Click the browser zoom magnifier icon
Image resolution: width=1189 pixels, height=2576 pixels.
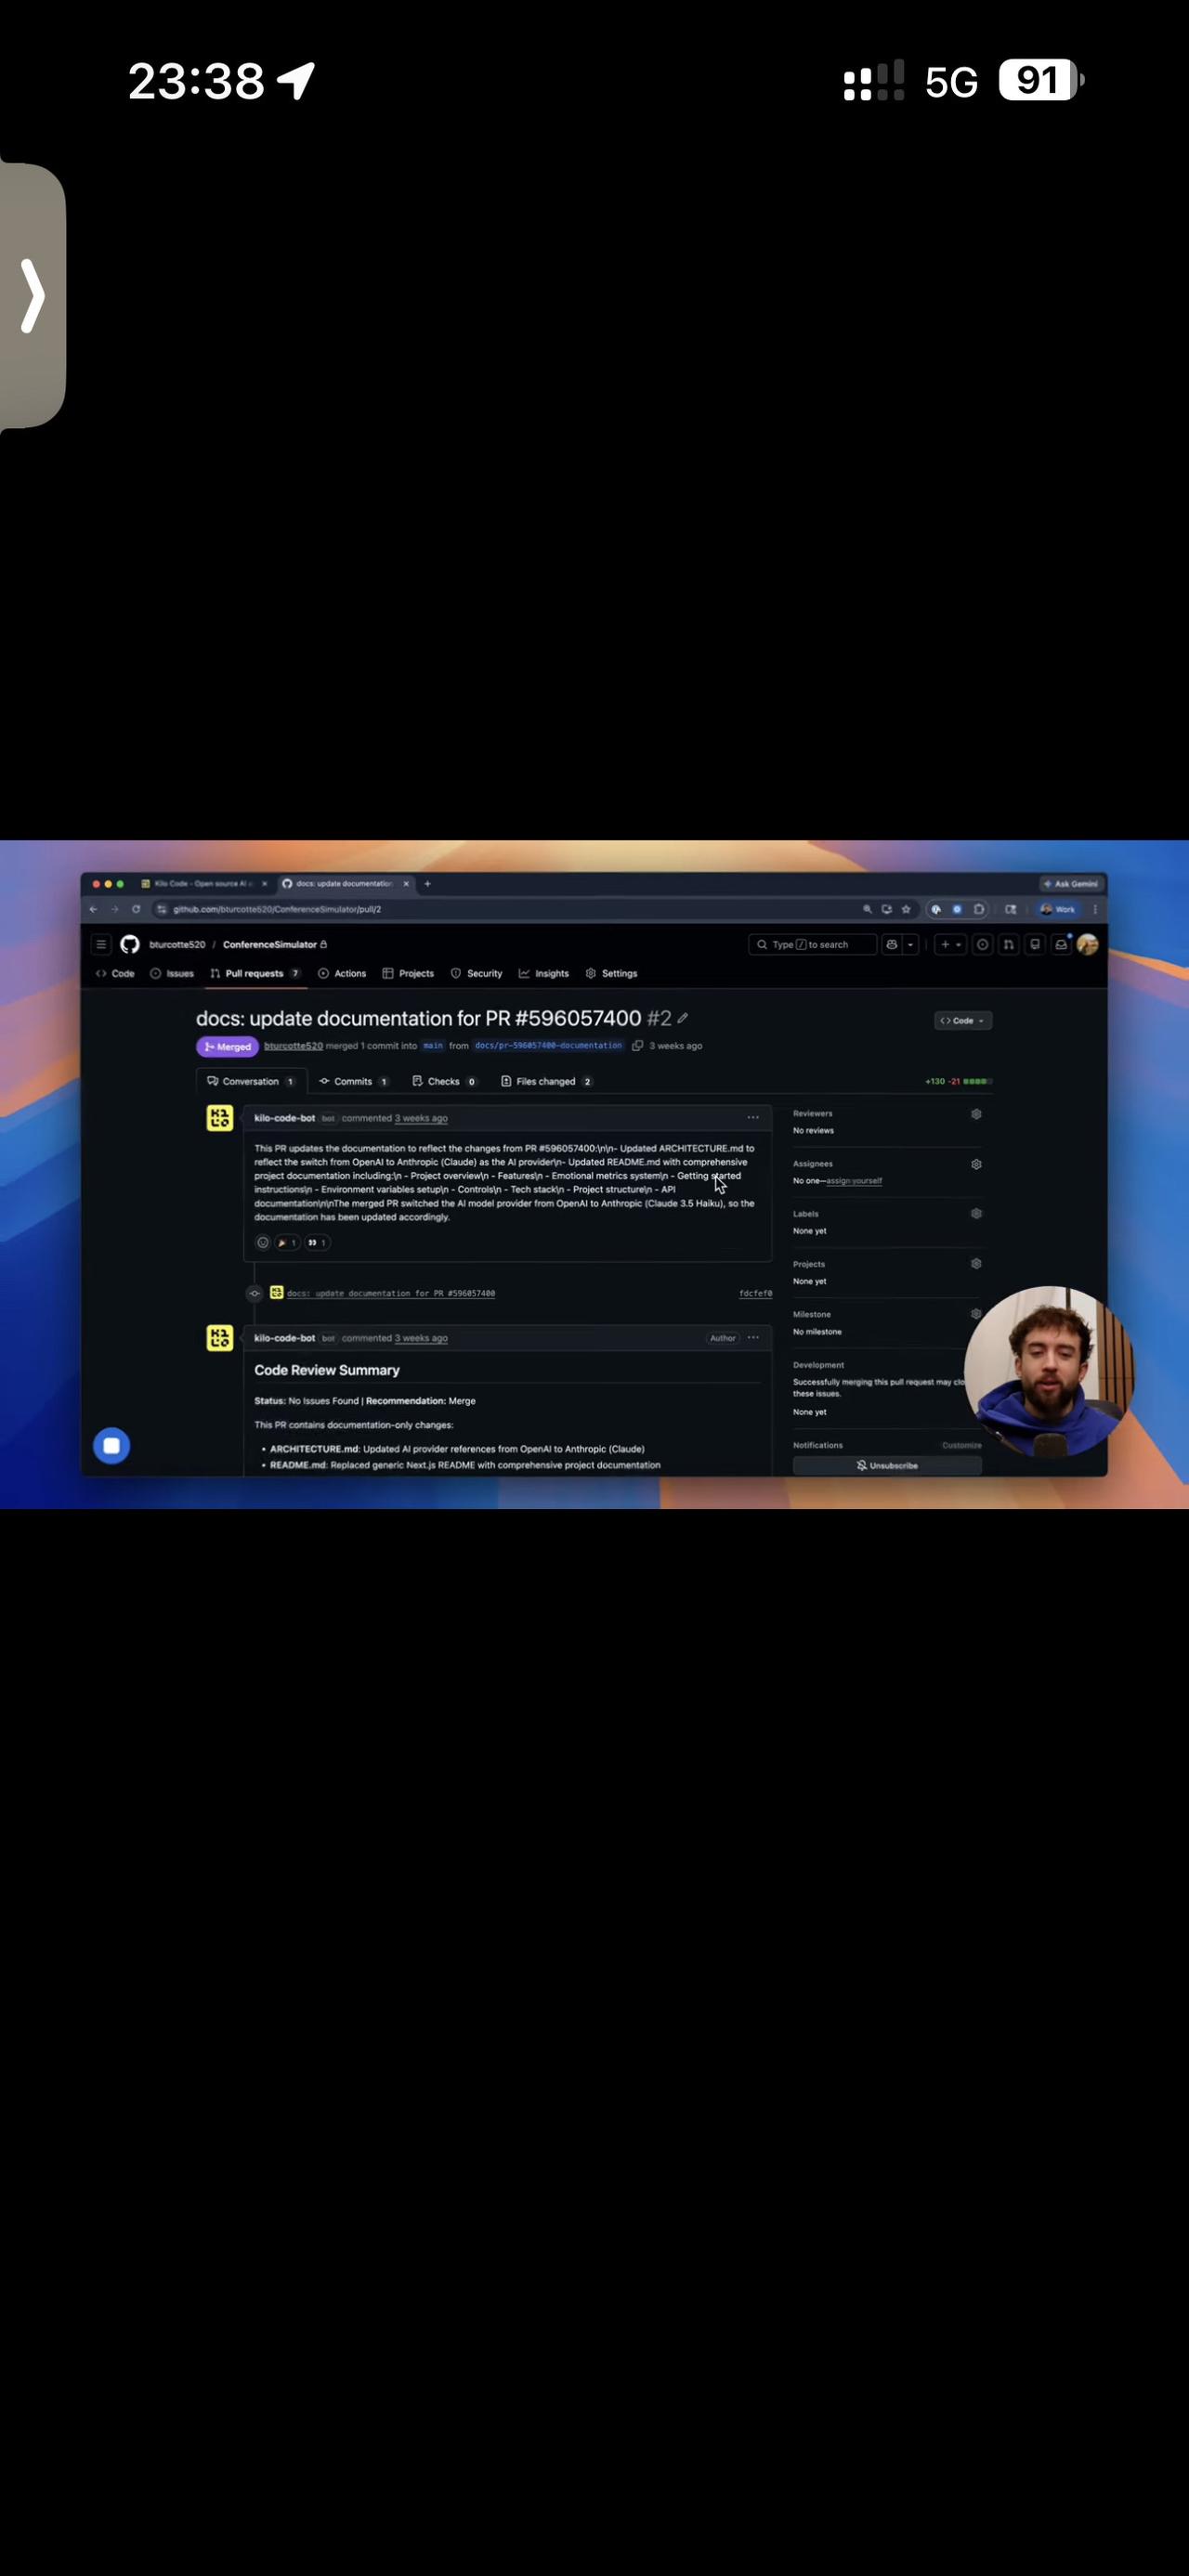867,909
